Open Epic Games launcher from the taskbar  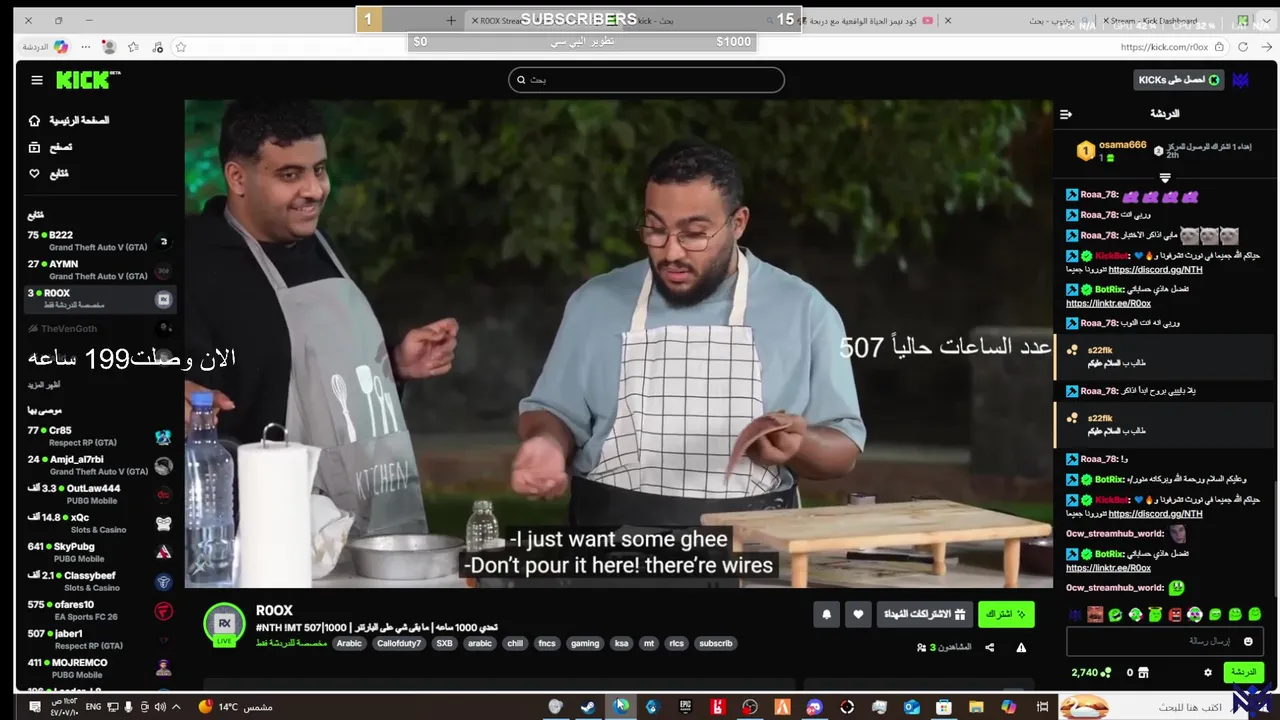coord(685,707)
